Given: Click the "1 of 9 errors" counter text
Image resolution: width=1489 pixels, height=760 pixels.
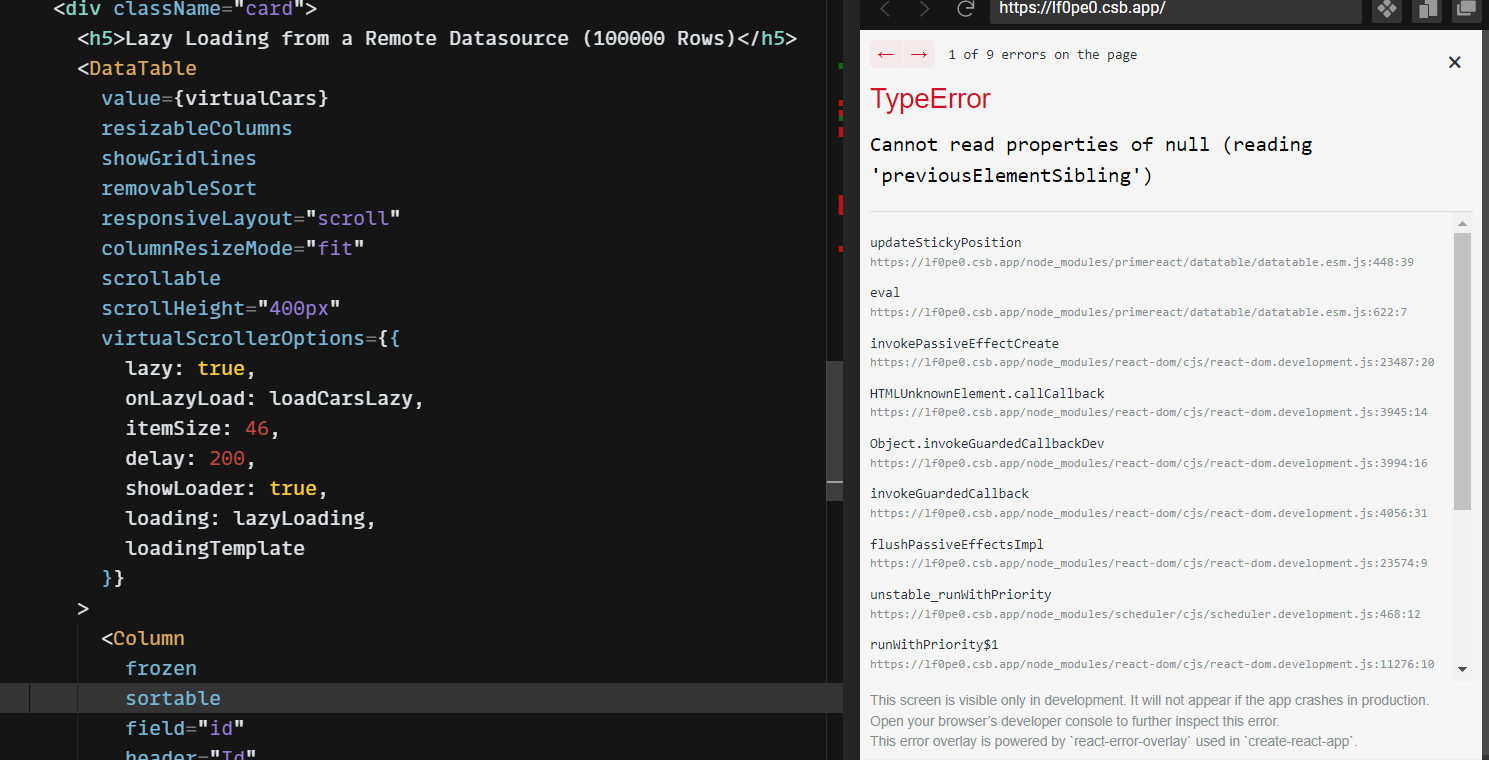Looking at the screenshot, I should coord(1042,55).
